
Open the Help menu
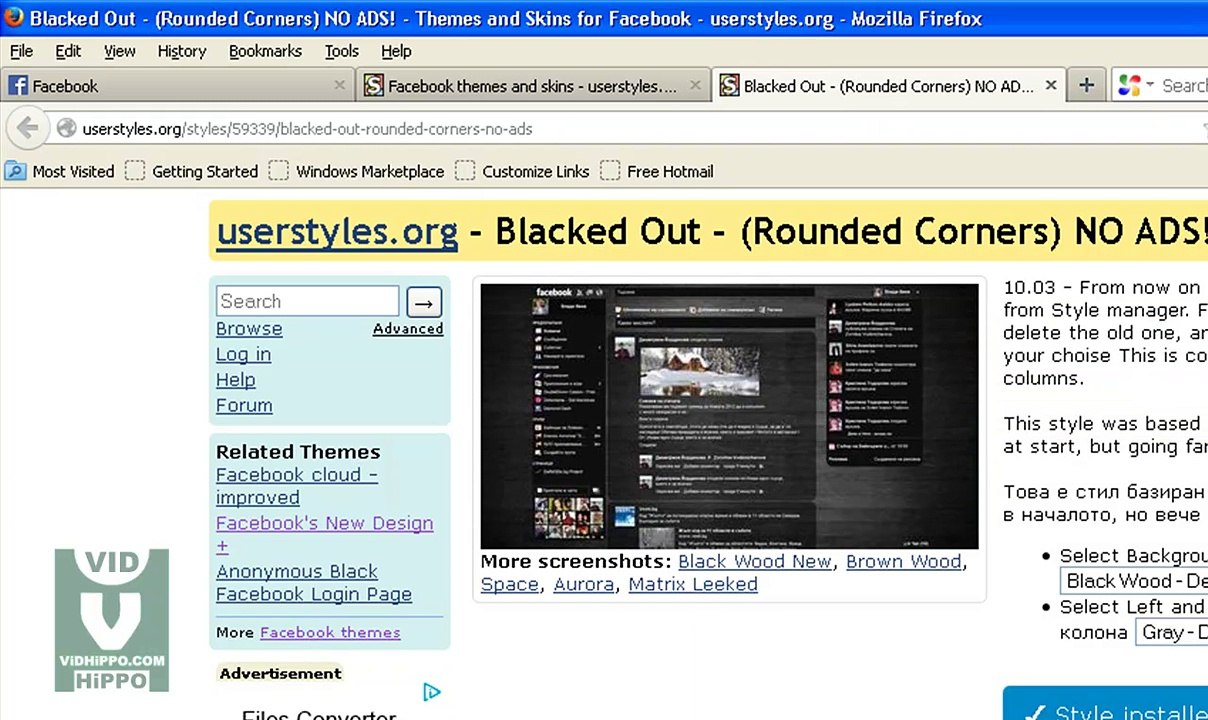click(396, 51)
